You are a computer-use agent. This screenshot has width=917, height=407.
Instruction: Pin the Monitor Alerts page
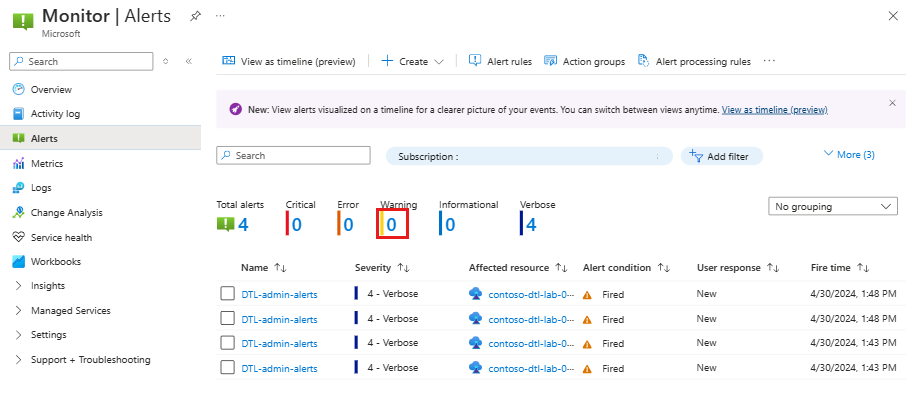pos(195,16)
